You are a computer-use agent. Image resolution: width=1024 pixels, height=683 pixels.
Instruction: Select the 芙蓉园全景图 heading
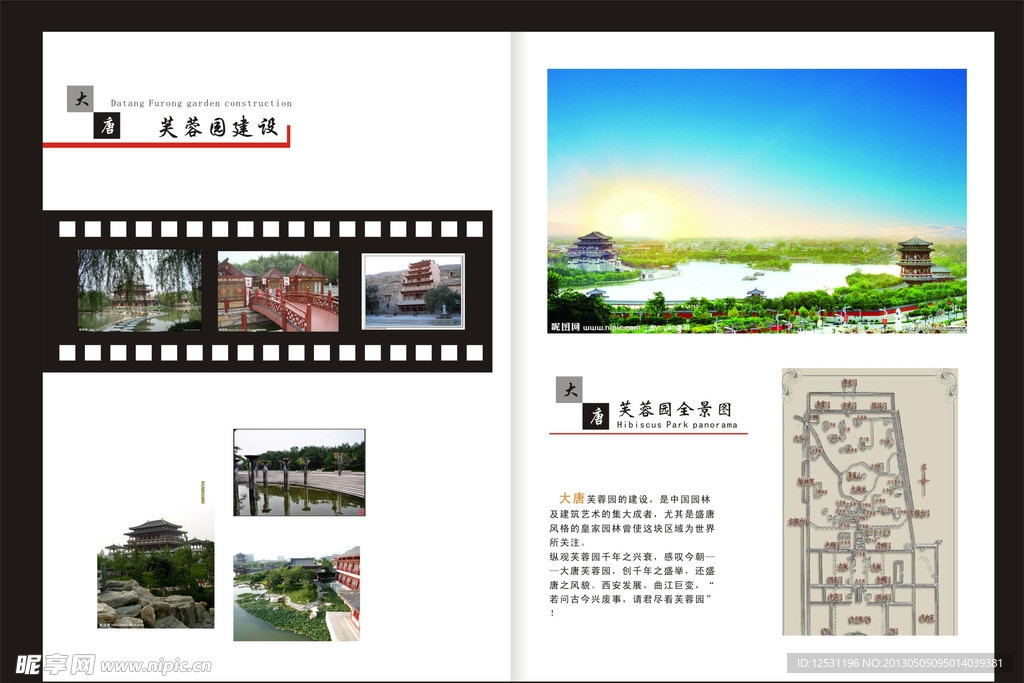(x=674, y=409)
